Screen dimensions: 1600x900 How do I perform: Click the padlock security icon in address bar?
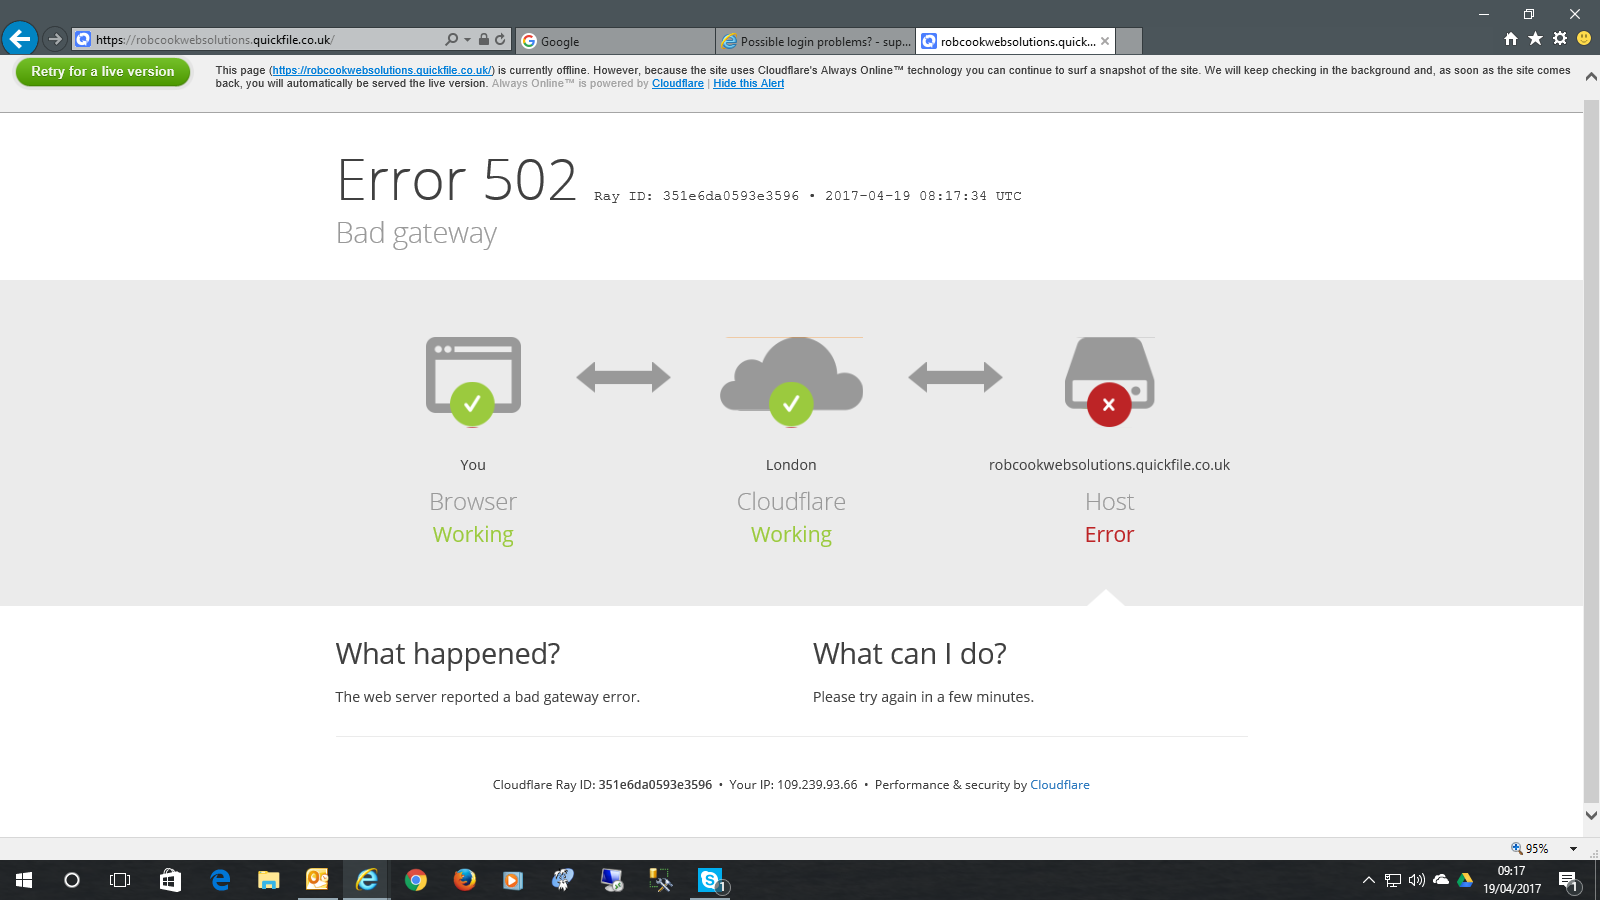click(x=484, y=40)
